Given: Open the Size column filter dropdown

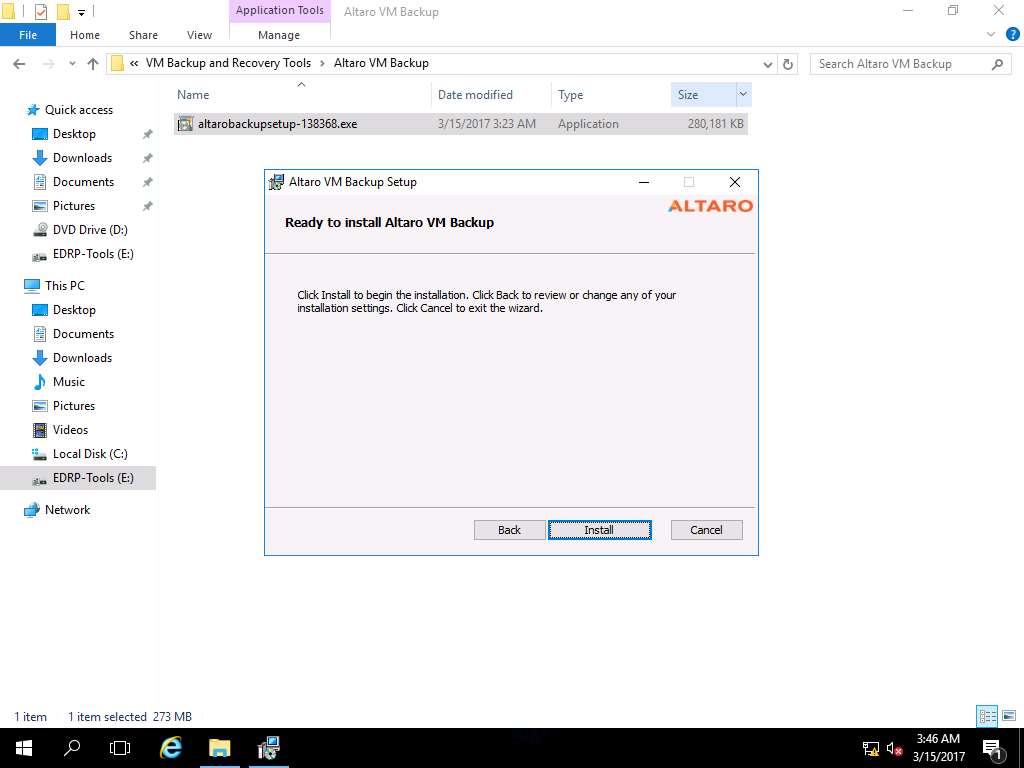Looking at the screenshot, I should [743, 95].
